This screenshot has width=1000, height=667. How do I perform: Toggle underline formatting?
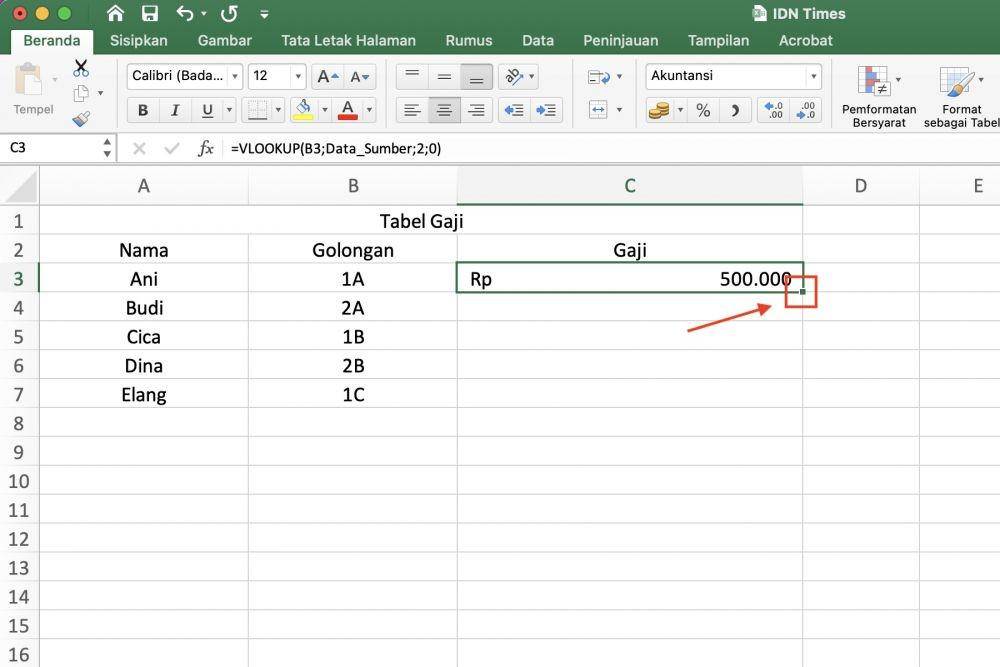point(207,110)
